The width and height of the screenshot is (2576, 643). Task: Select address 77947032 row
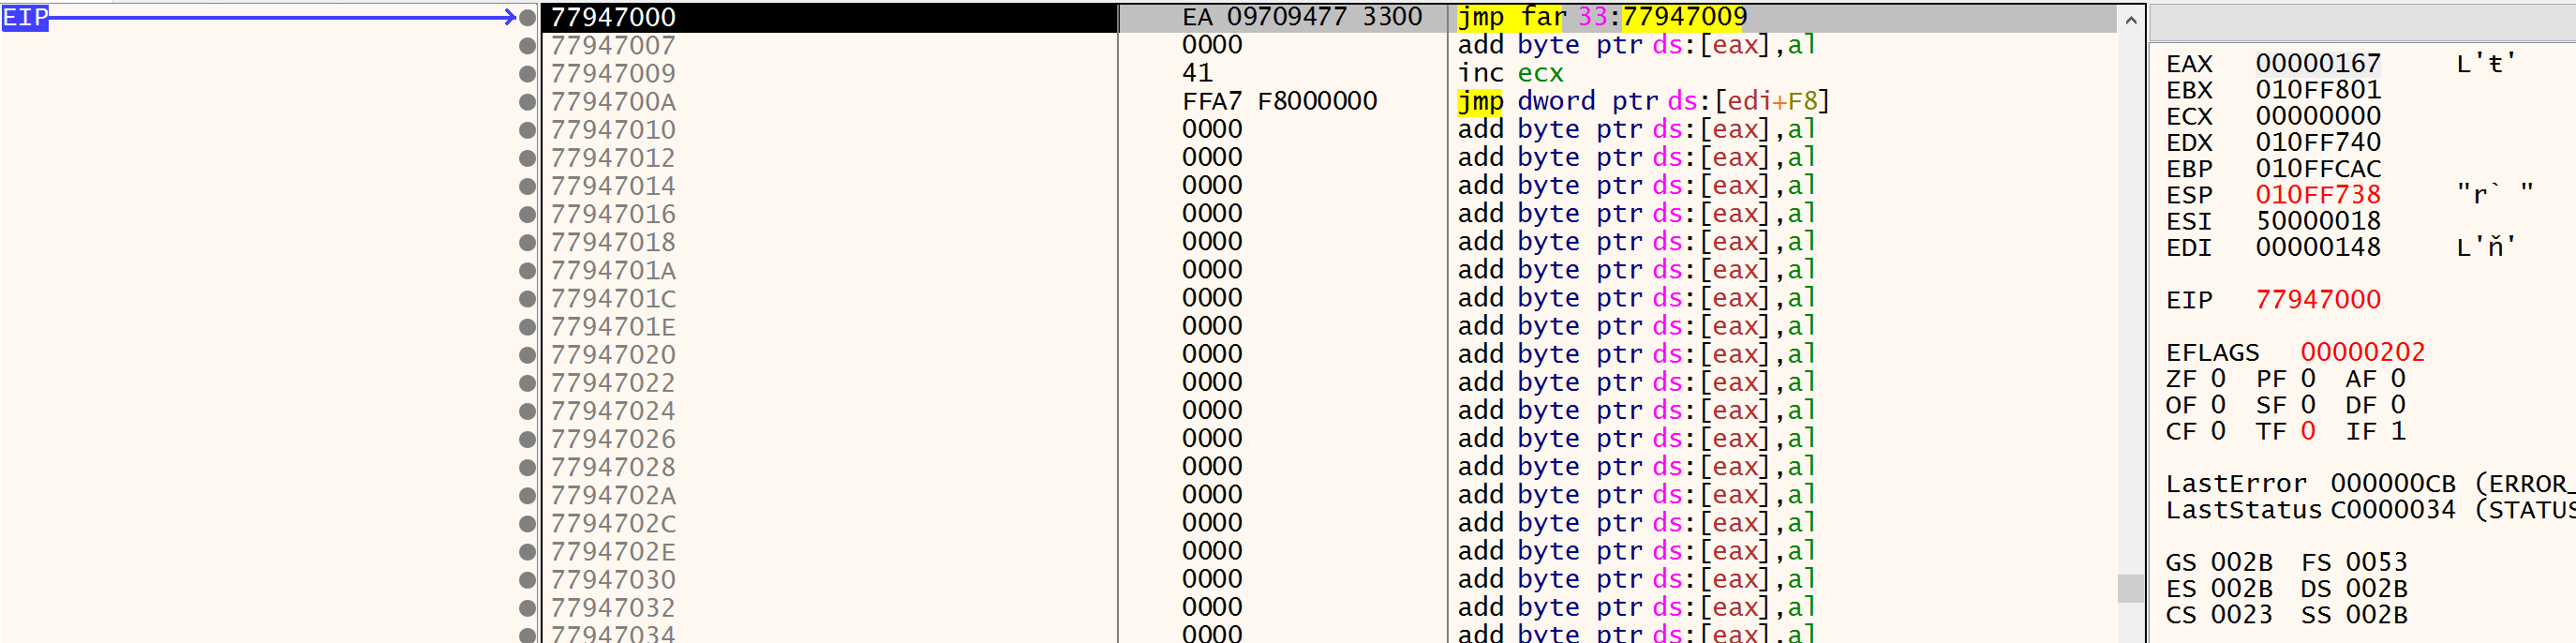[x=1328, y=607]
